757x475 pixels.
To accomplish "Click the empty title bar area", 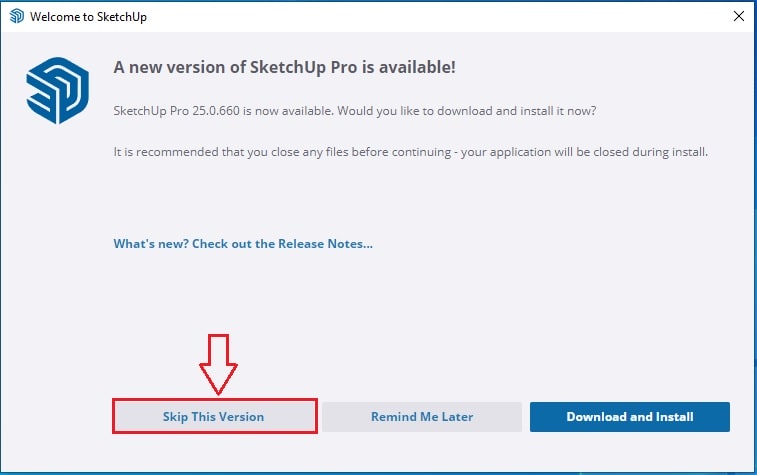I will pos(435,16).
